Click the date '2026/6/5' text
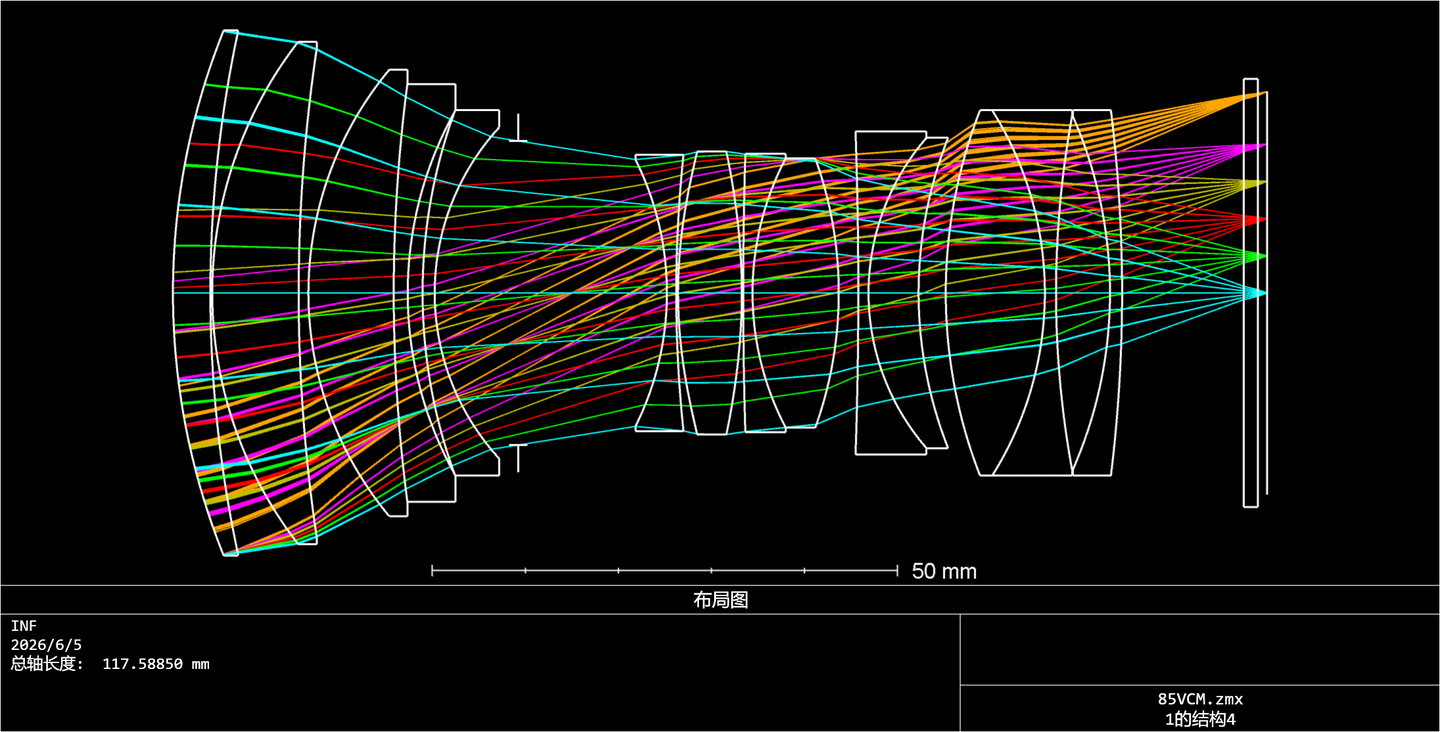 46,645
